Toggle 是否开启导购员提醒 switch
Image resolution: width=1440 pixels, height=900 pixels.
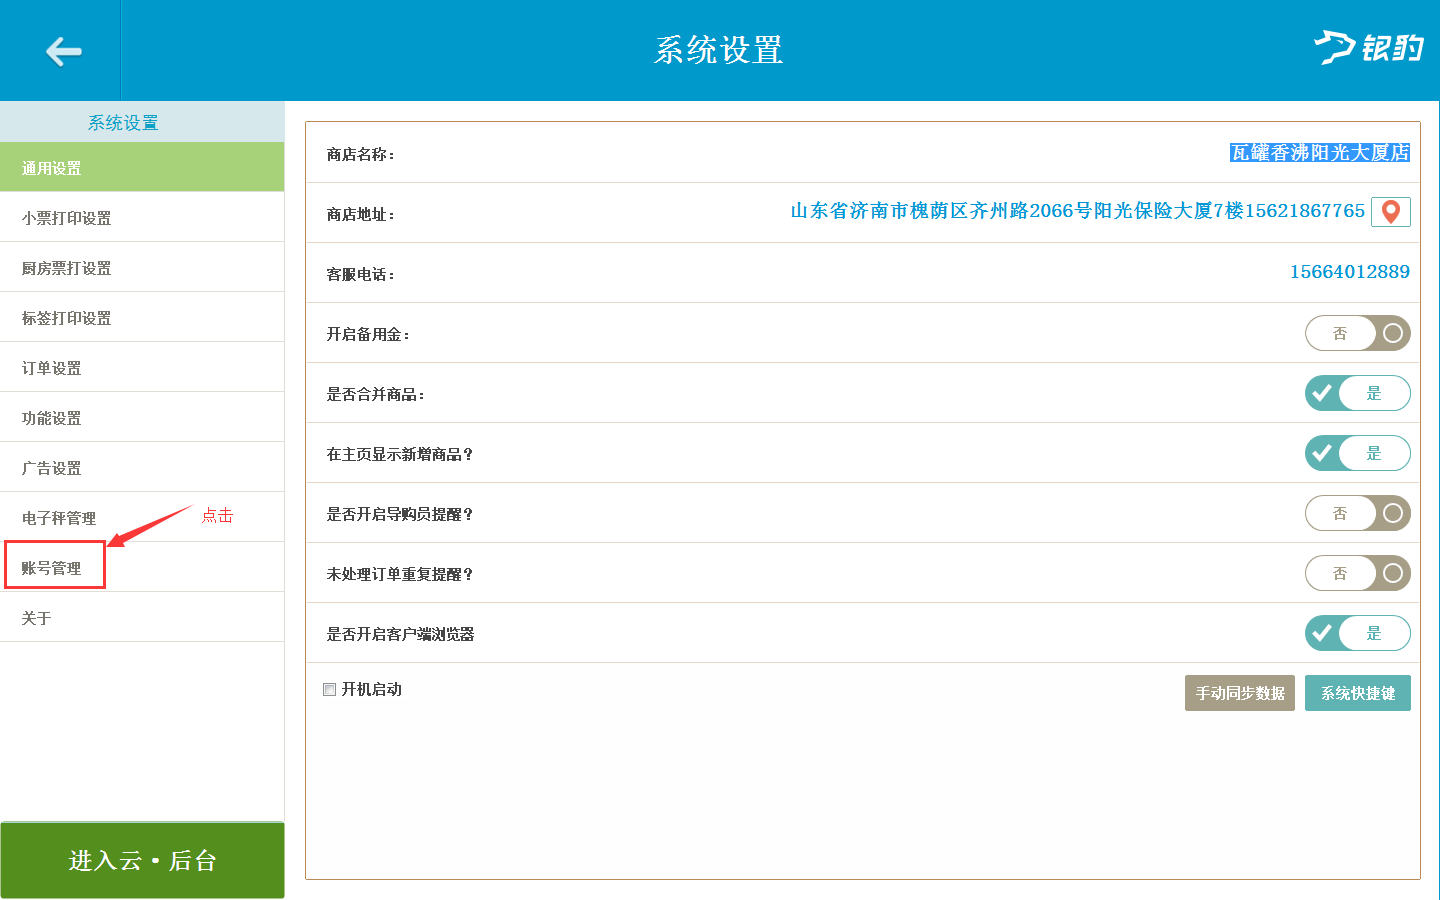click(x=1357, y=513)
